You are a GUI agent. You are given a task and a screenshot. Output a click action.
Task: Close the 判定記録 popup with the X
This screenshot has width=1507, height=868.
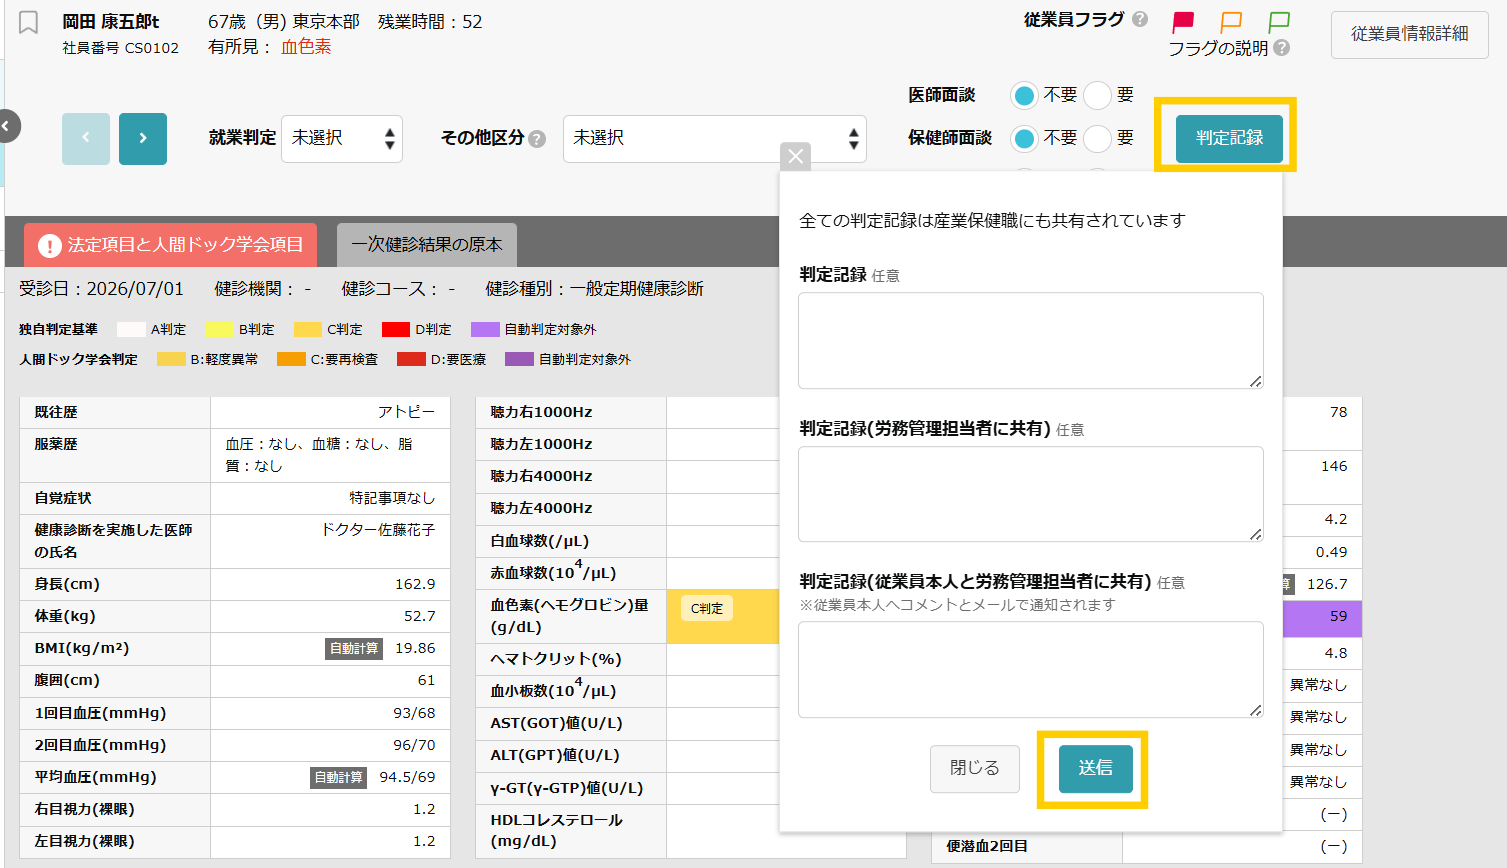coord(795,156)
